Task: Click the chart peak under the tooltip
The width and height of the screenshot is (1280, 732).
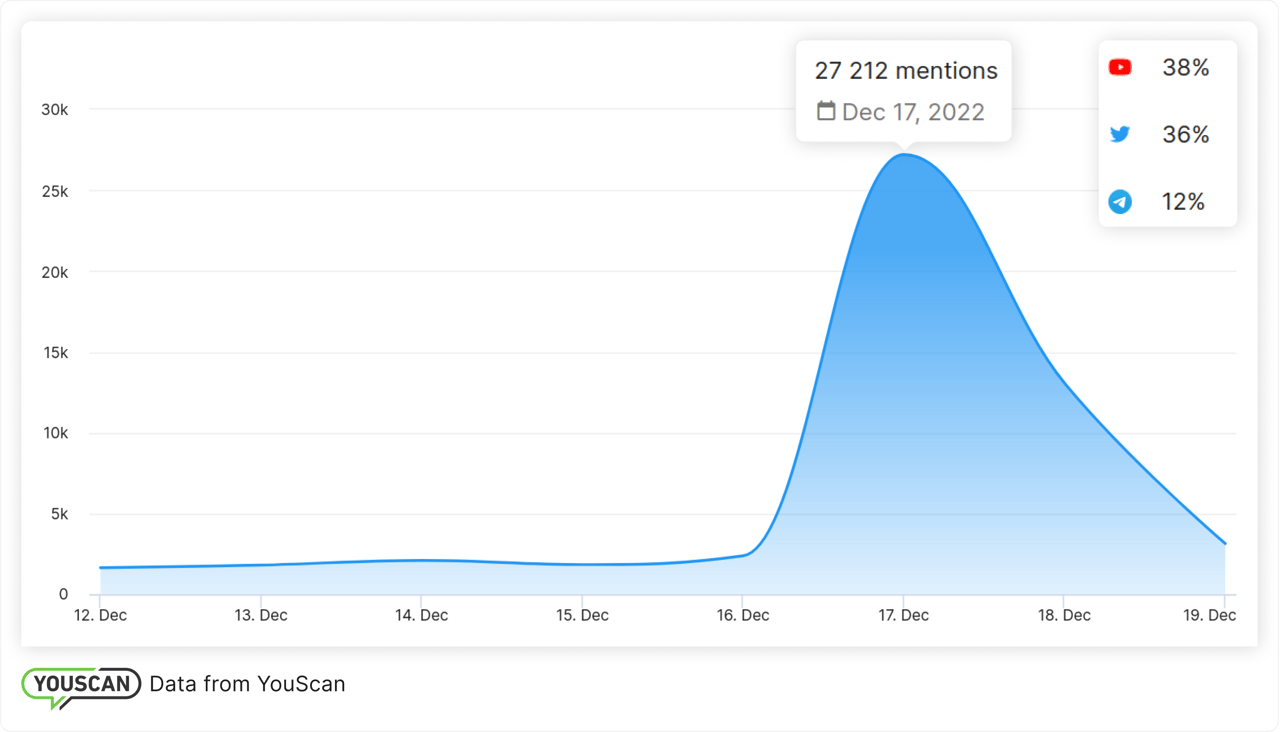Action: tap(904, 155)
